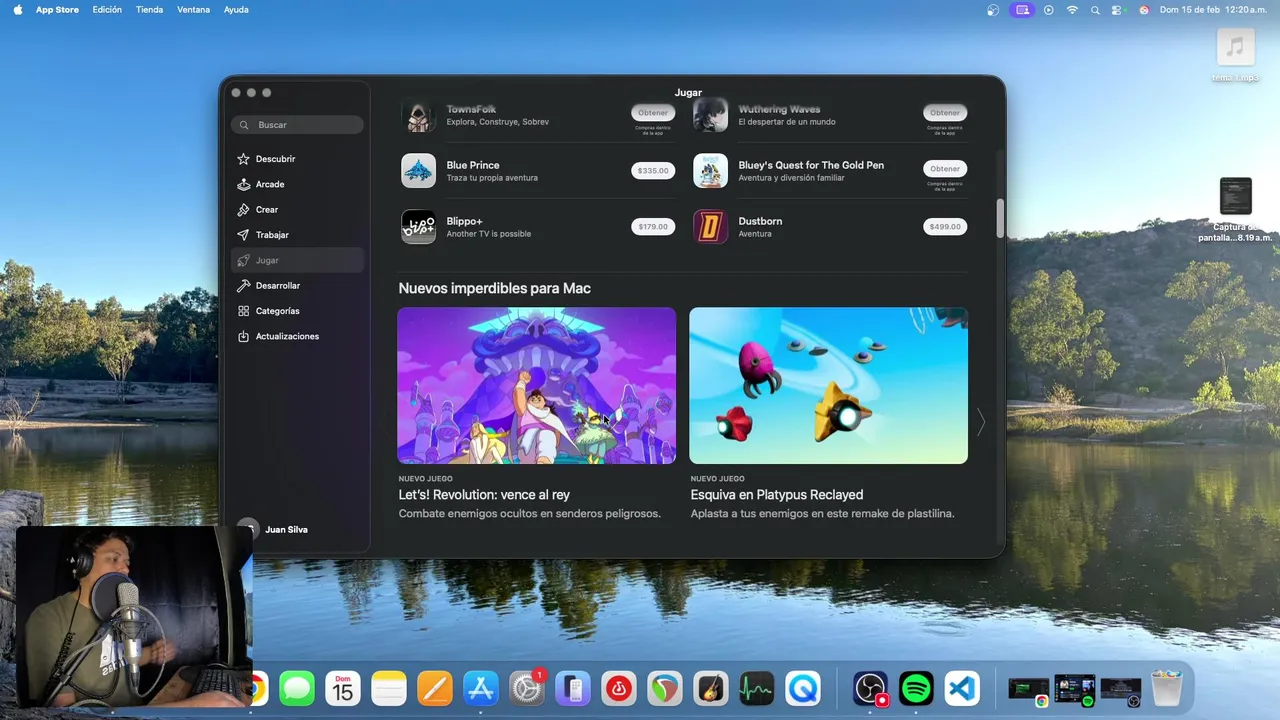
Task: Open Spotify in the Dock
Action: point(916,688)
